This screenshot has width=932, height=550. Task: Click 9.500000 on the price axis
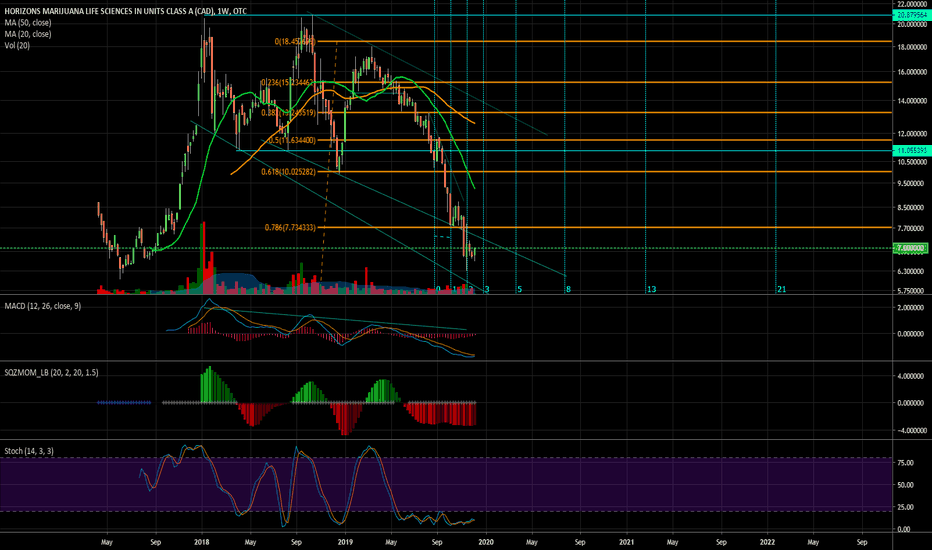[911, 184]
